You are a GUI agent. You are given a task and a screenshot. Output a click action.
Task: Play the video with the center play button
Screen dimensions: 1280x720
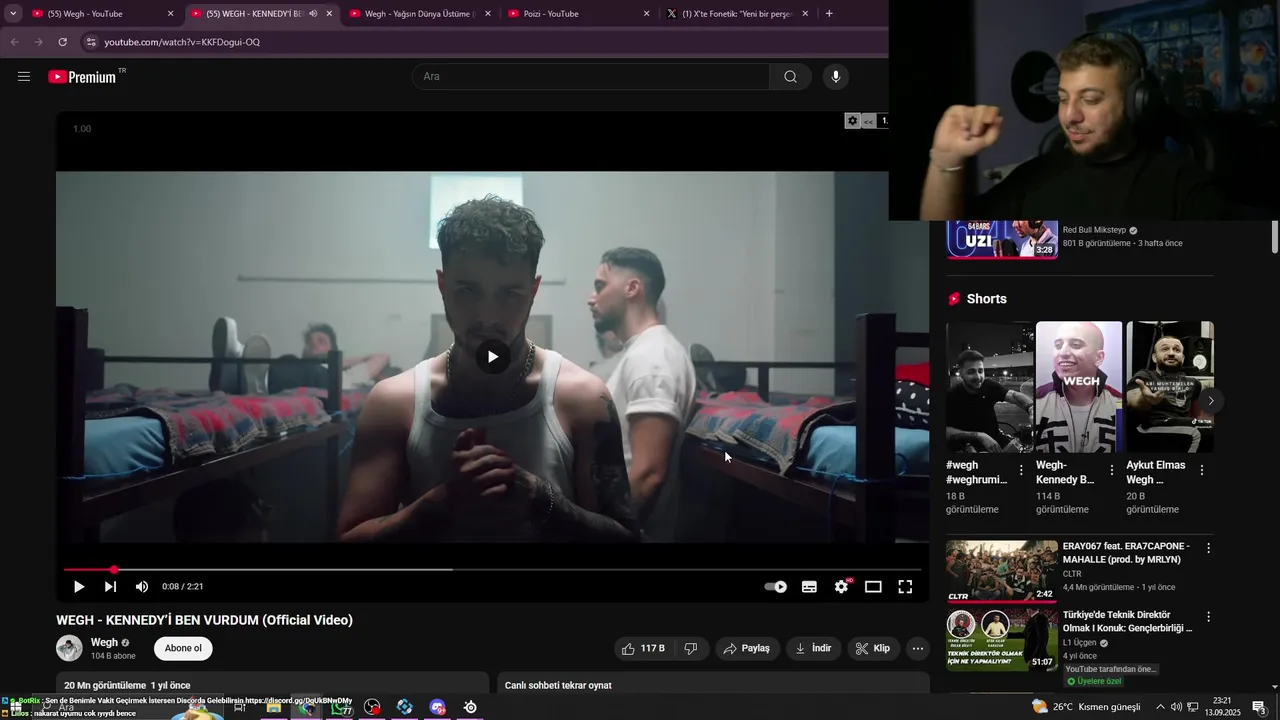coord(492,357)
